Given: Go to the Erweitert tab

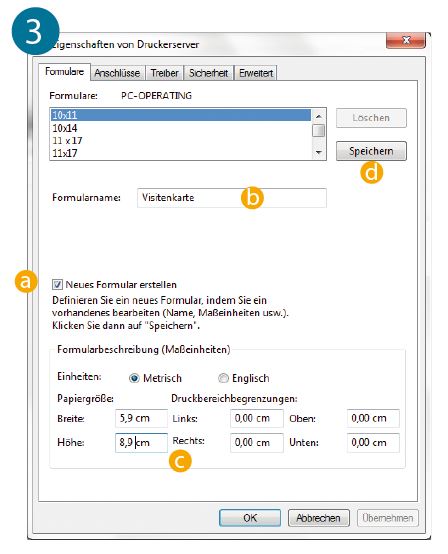Looking at the screenshot, I should pyautogui.click(x=256, y=73).
